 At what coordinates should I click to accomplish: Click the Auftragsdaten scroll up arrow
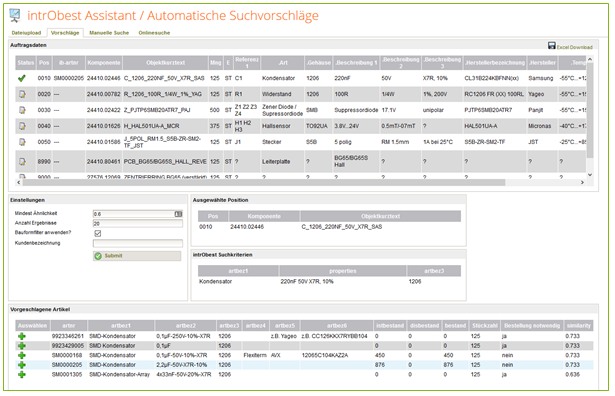point(590,59)
